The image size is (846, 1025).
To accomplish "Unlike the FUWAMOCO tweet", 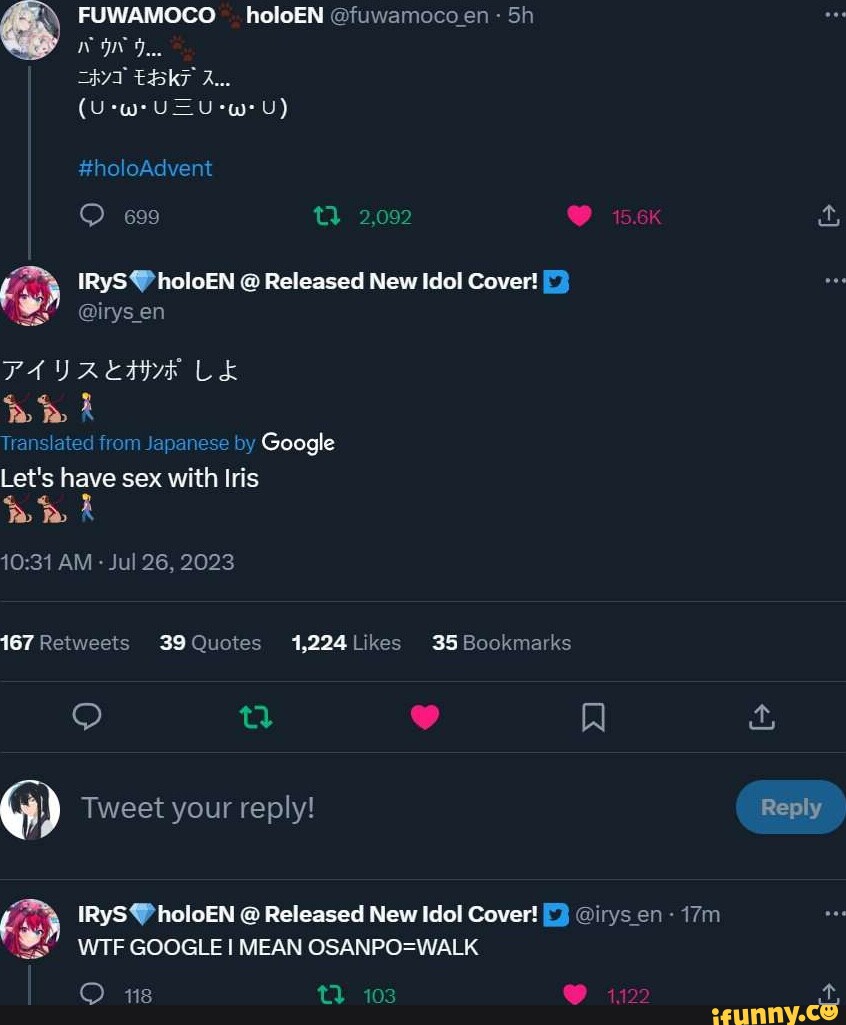I will (580, 216).
